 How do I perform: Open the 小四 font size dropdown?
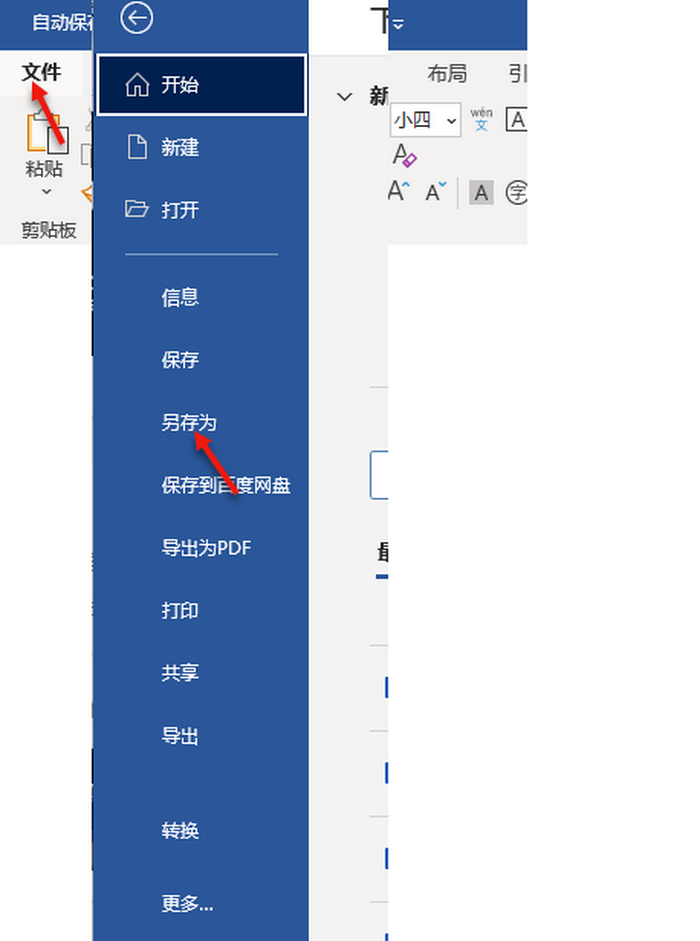(425, 120)
